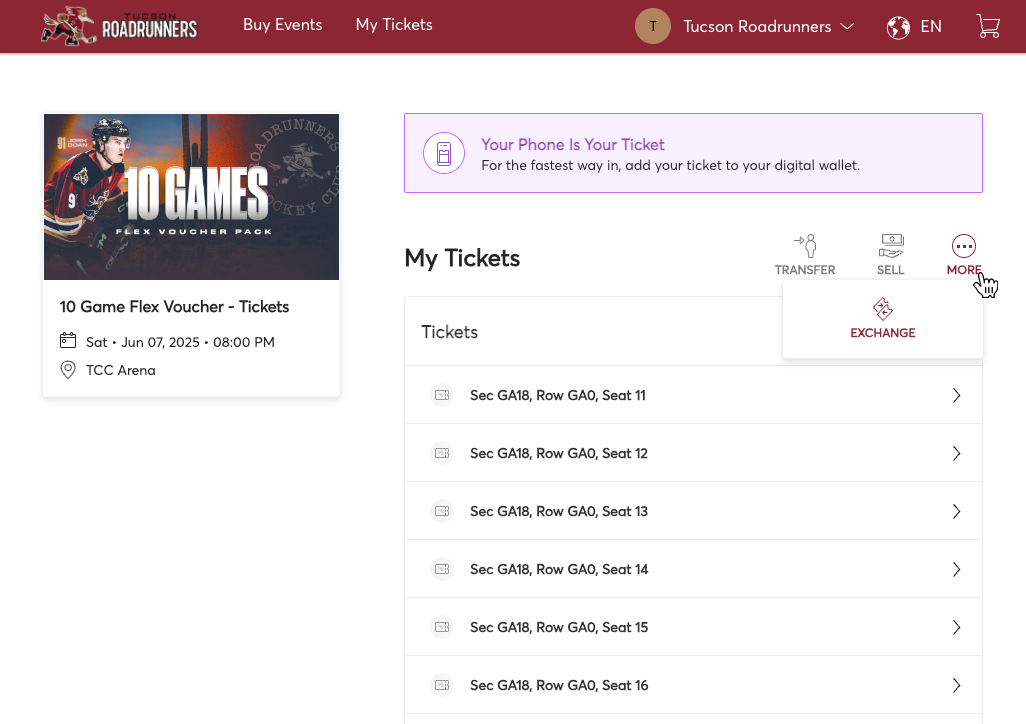The image size is (1026, 724).
Task: Go to My Tickets in navigation bar
Action: point(394,25)
